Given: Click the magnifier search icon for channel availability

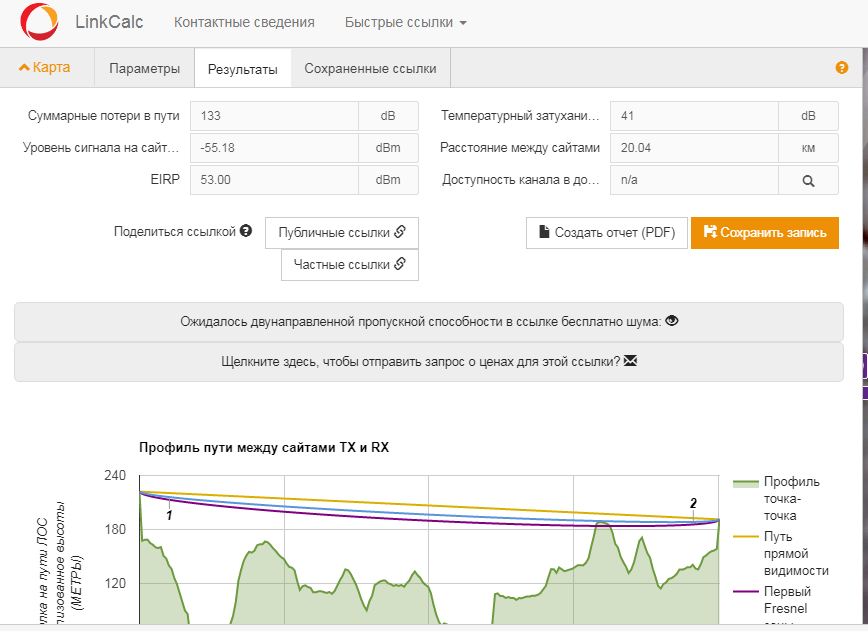Looking at the screenshot, I should pos(808,181).
